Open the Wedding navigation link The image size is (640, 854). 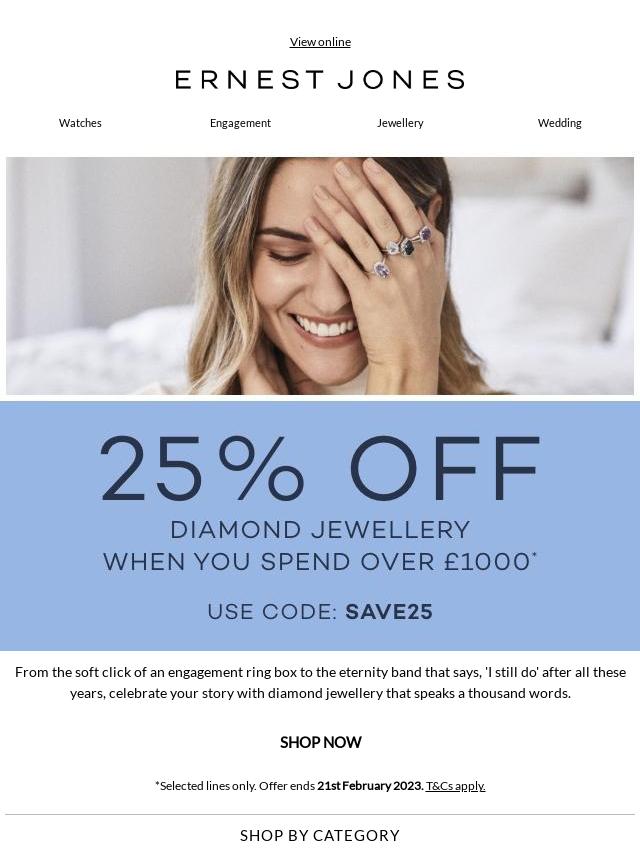(559, 123)
